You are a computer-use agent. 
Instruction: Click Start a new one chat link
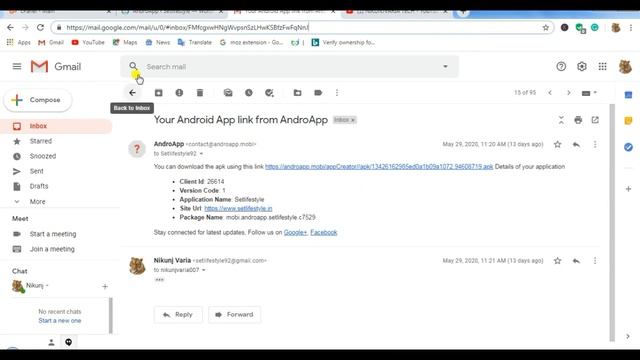coord(60,320)
